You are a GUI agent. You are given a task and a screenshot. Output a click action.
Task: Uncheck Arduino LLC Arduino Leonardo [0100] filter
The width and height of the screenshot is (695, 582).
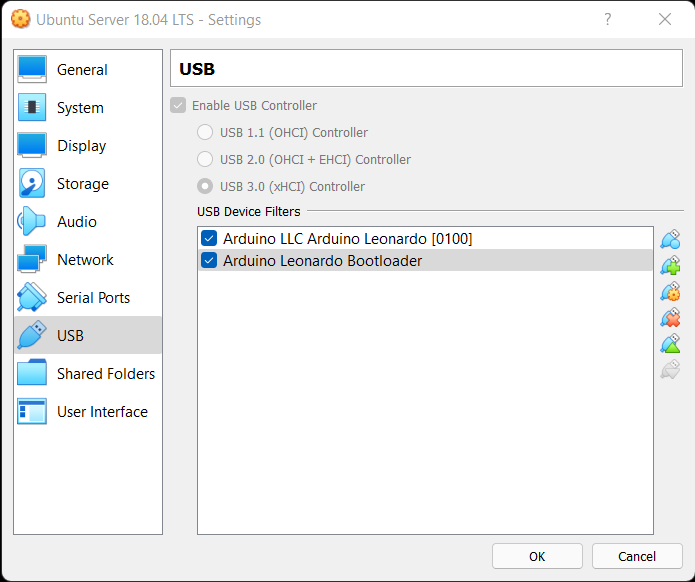[209, 238]
